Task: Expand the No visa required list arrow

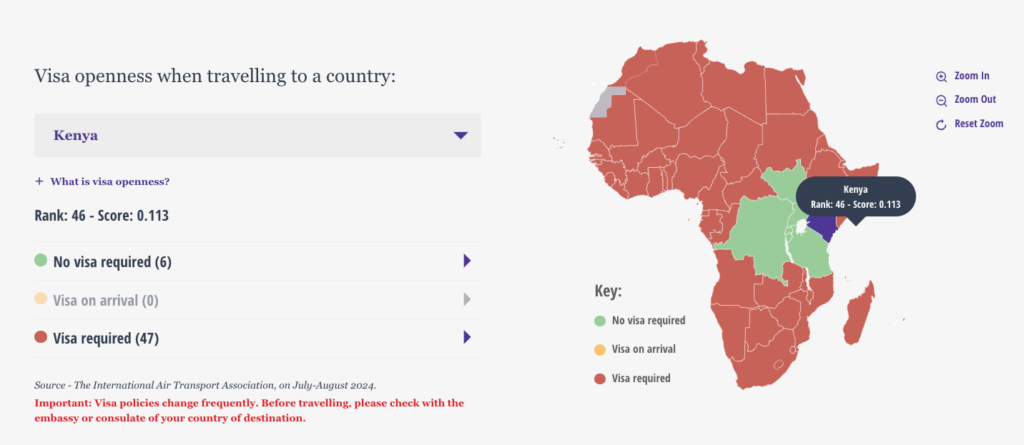Action: 466,261
